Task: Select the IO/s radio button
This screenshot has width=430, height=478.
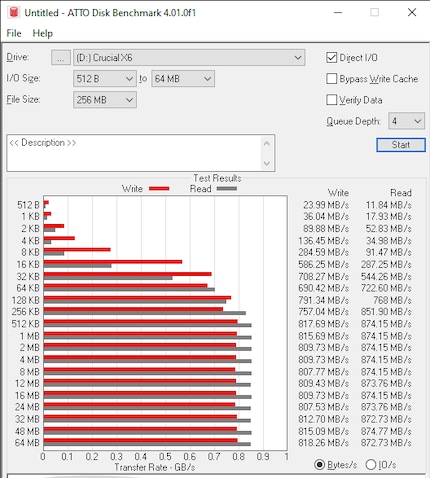Action: tap(371, 464)
